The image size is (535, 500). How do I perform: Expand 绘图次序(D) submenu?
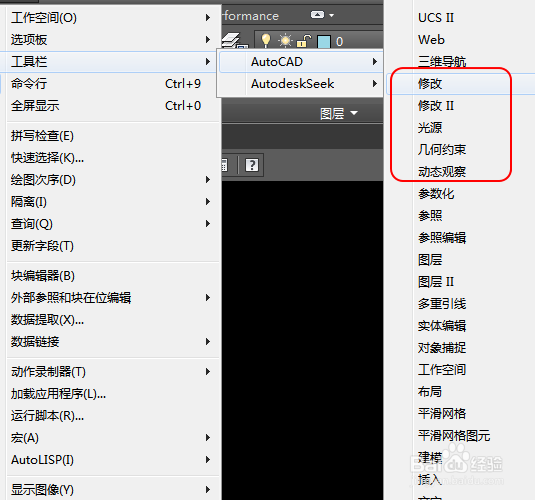[x=110, y=180]
